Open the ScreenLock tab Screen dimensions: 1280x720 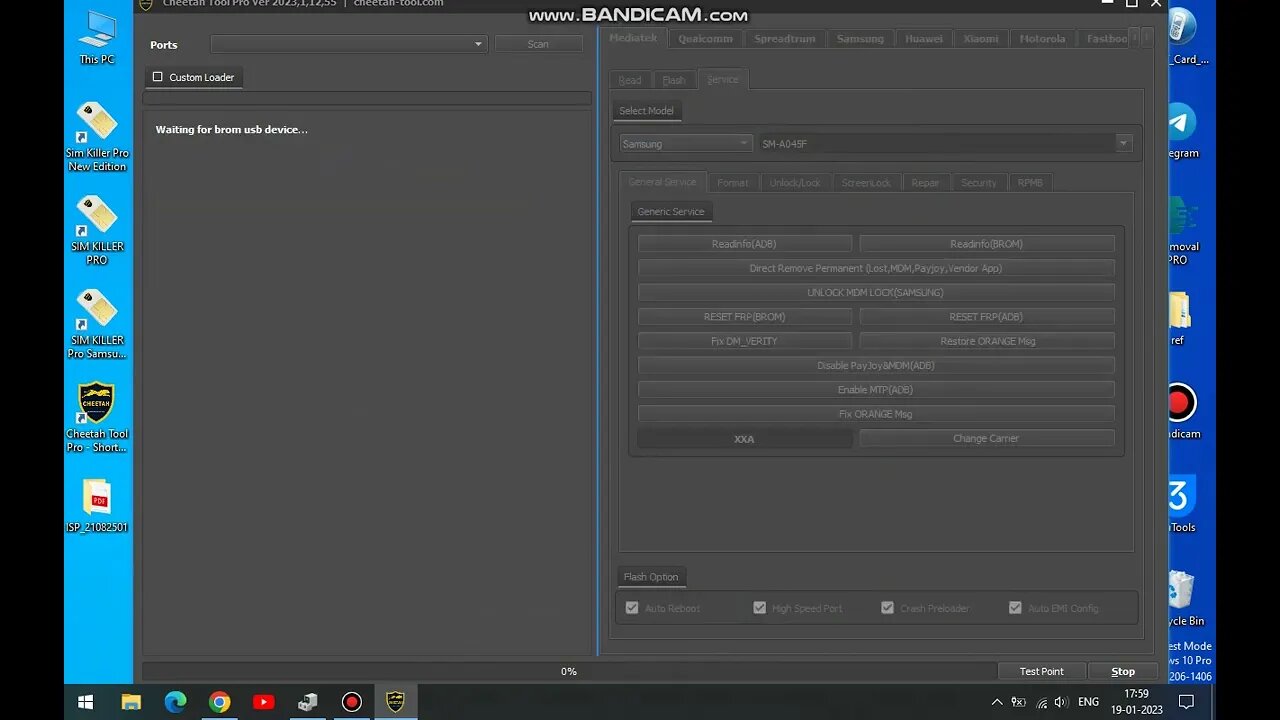click(866, 182)
